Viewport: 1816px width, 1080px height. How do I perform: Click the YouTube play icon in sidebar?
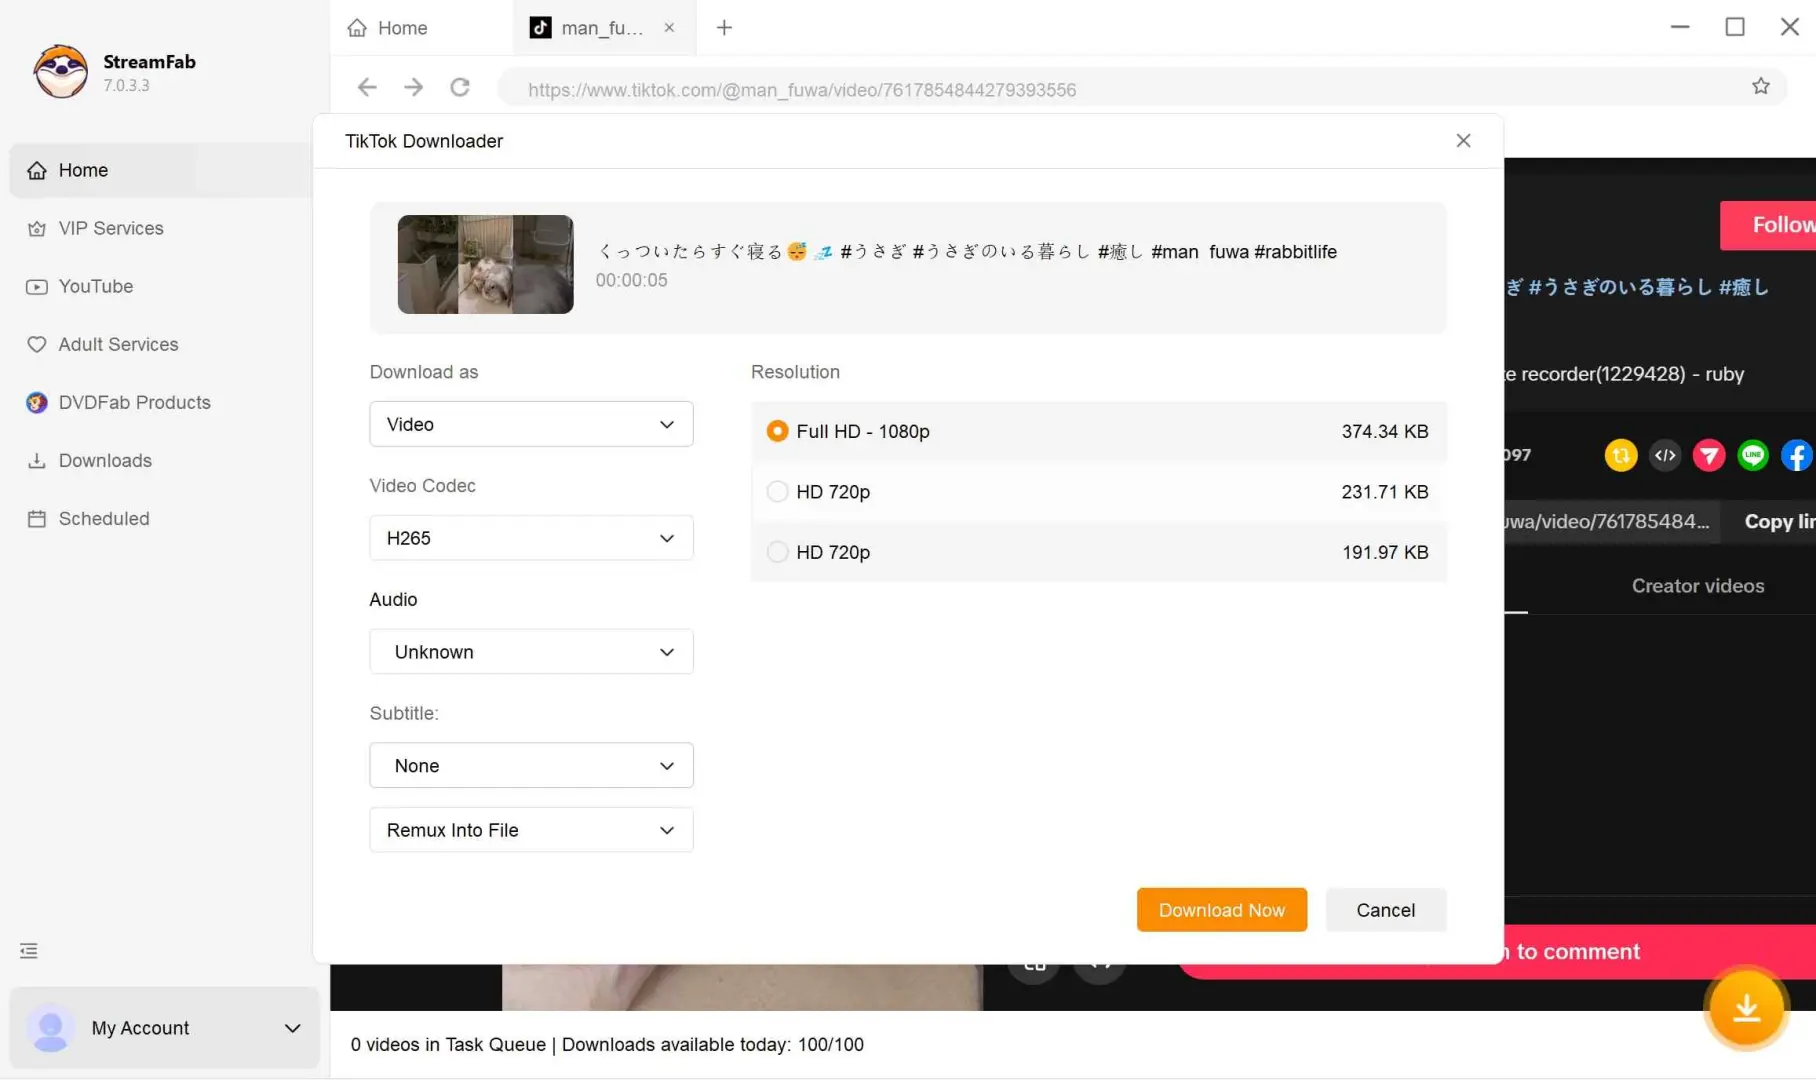coord(37,286)
